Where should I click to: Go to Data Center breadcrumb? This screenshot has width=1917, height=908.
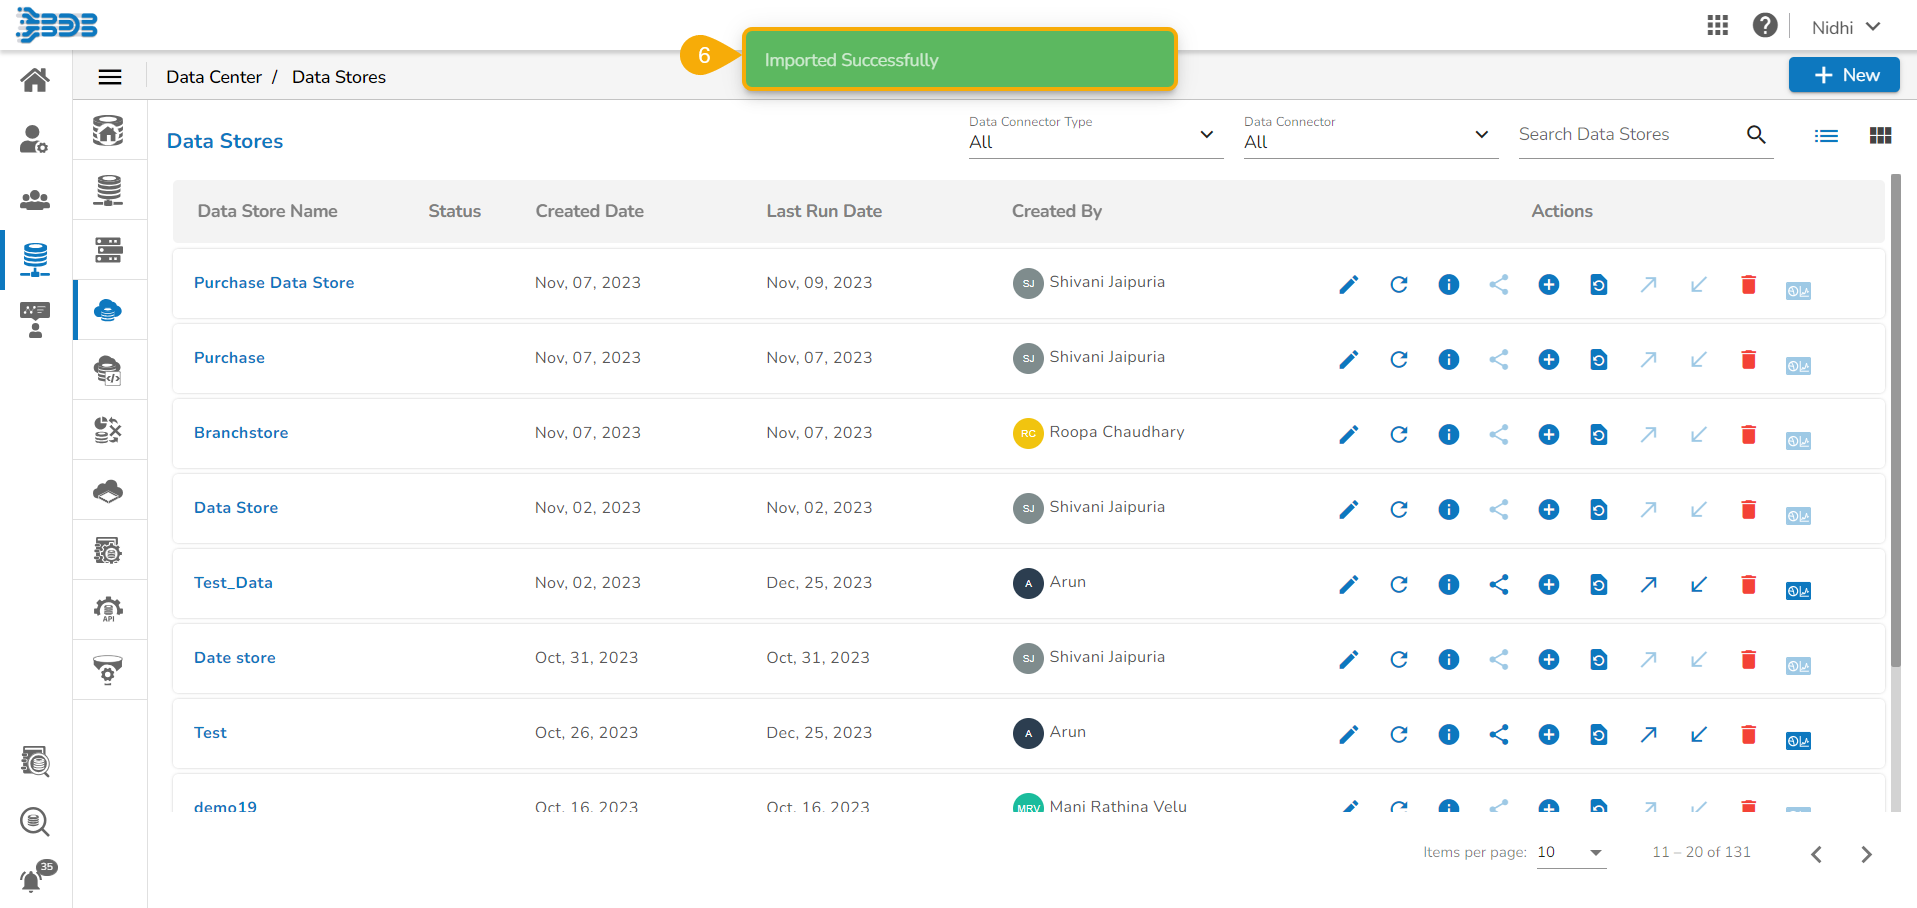click(x=214, y=77)
